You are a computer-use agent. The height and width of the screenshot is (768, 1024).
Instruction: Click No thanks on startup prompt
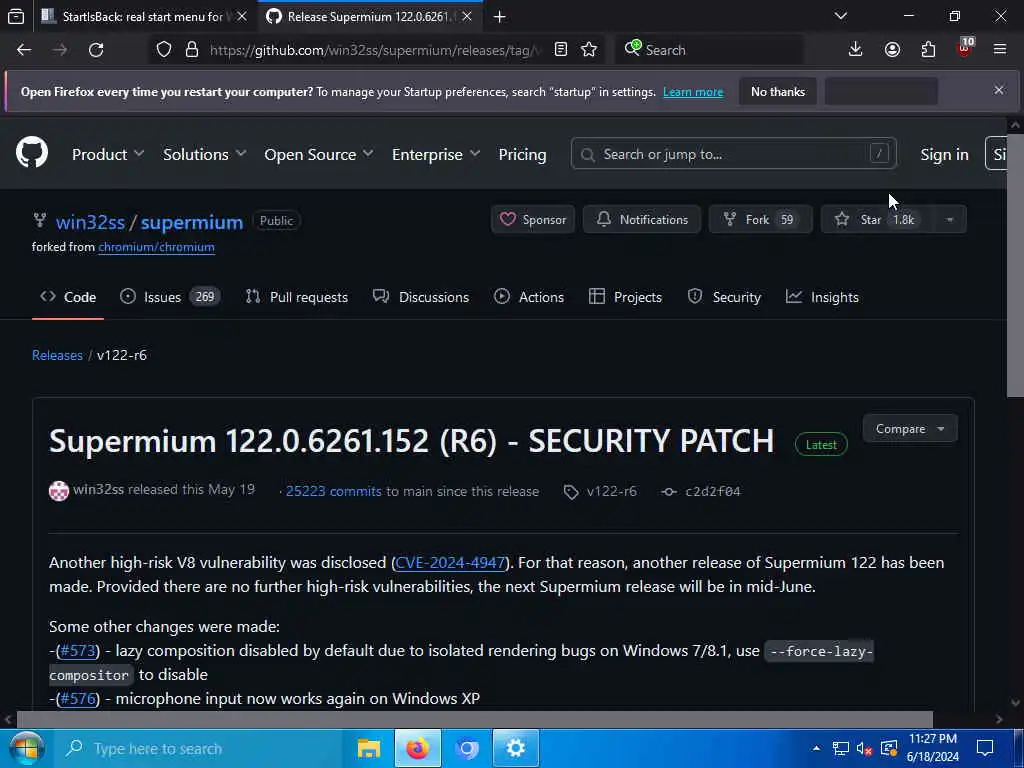pyautogui.click(x=778, y=91)
